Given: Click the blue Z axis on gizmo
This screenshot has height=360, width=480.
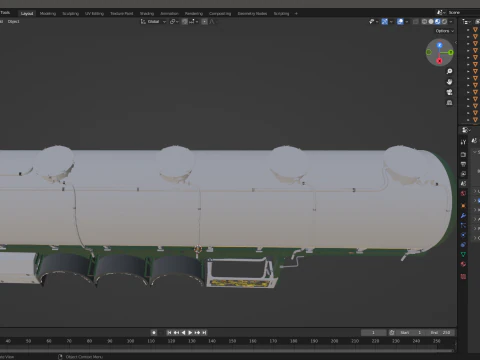Looking at the screenshot, I should [440, 45].
